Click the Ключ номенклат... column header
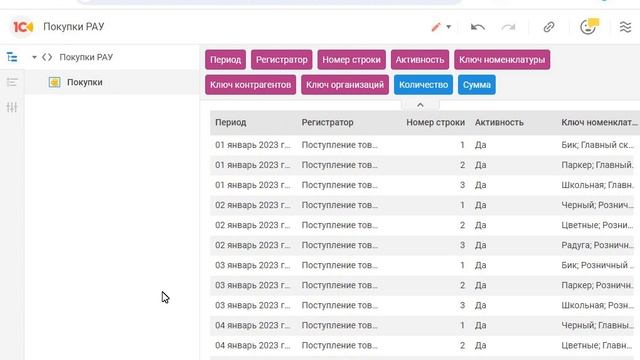The image size is (640, 360). (599, 122)
